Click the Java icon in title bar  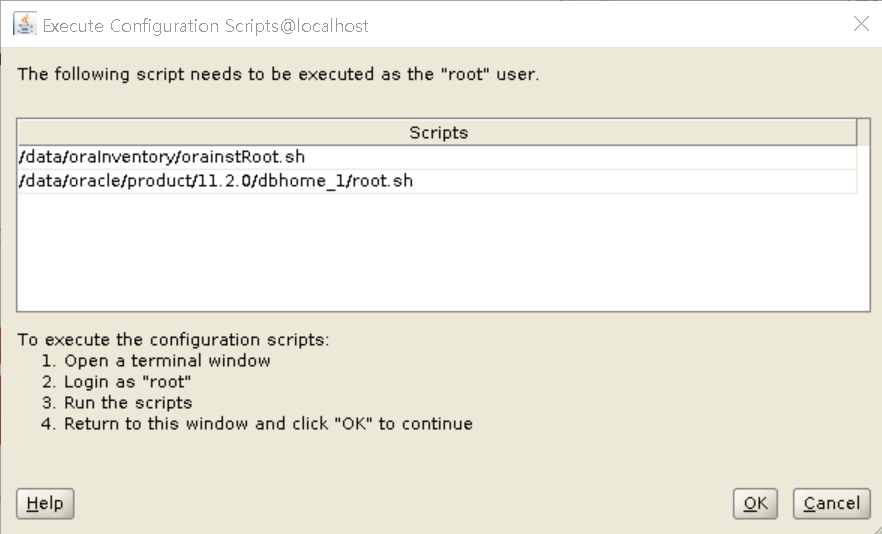click(x=25, y=24)
